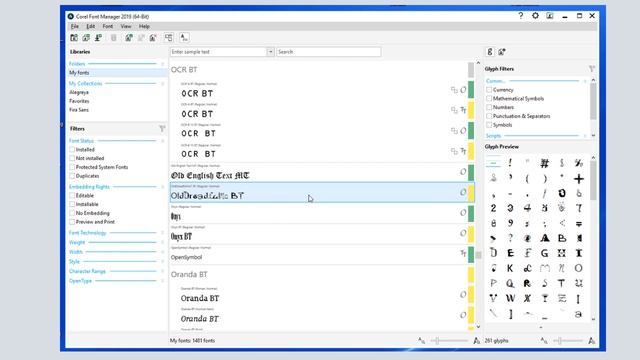Expand the Character Range filter section
This screenshot has height=360, width=640.
point(162,271)
